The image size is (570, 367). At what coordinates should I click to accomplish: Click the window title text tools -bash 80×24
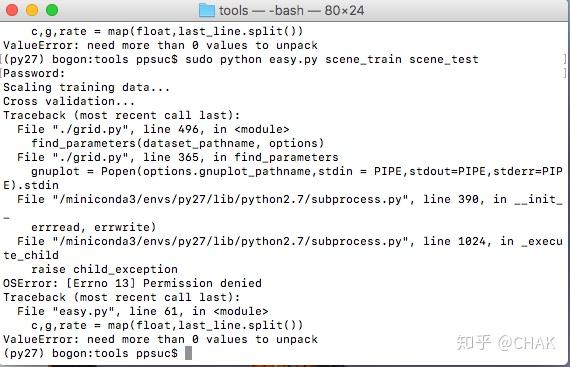point(291,10)
